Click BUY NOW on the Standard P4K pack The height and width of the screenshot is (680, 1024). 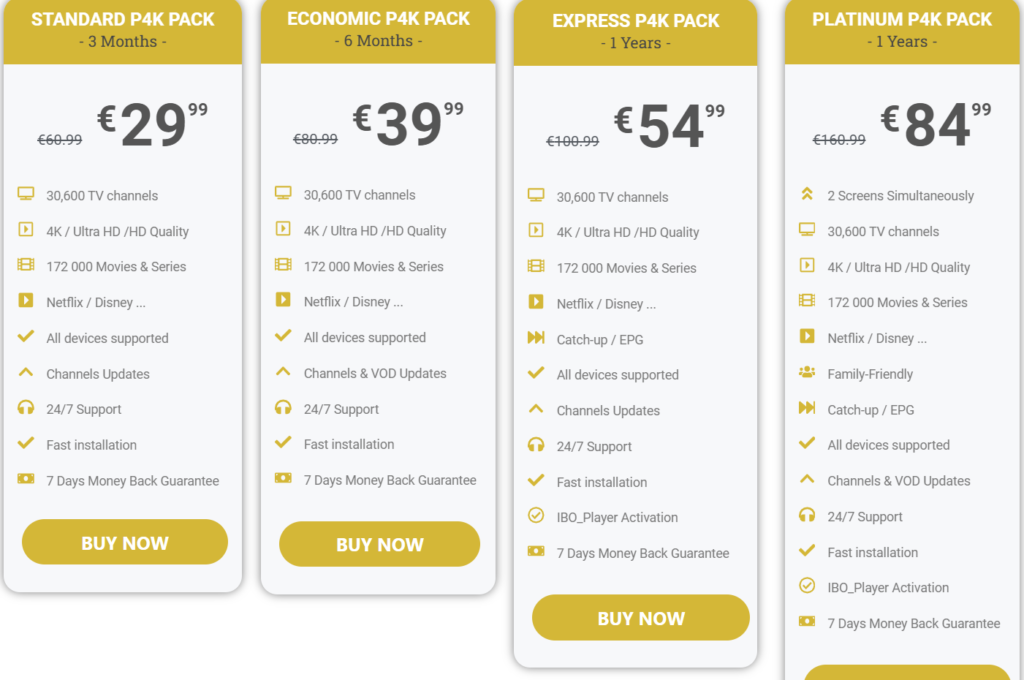coord(124,541)
